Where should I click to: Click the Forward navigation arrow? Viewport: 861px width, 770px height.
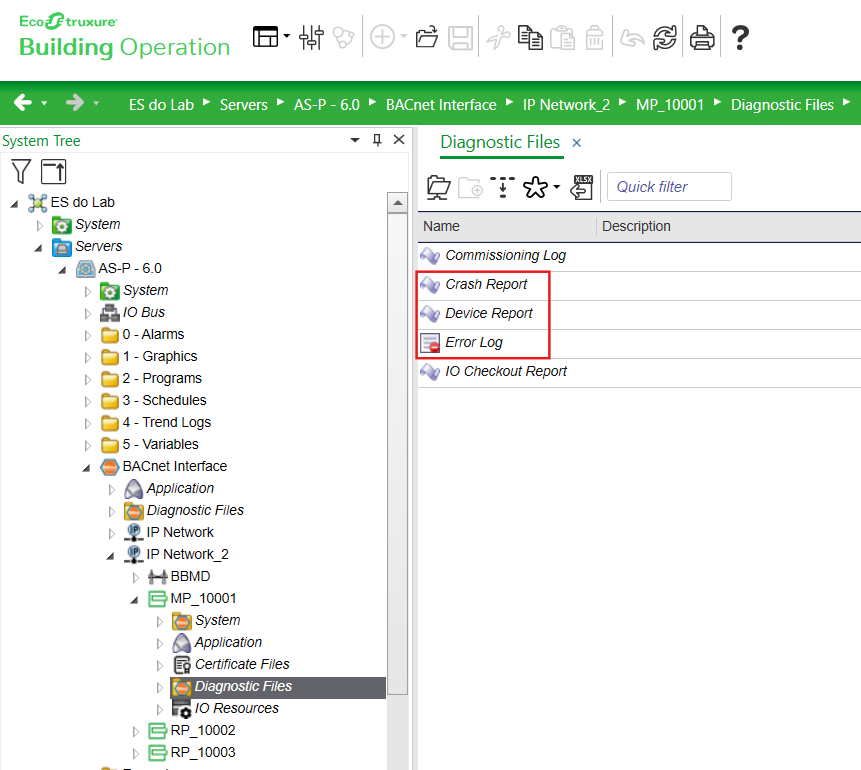click(x=75, y=102)
